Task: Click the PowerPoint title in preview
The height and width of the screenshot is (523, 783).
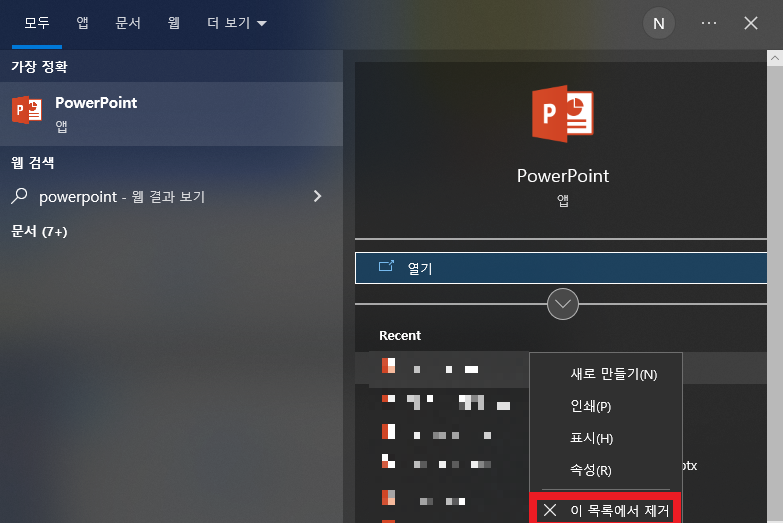Action: 563,176
